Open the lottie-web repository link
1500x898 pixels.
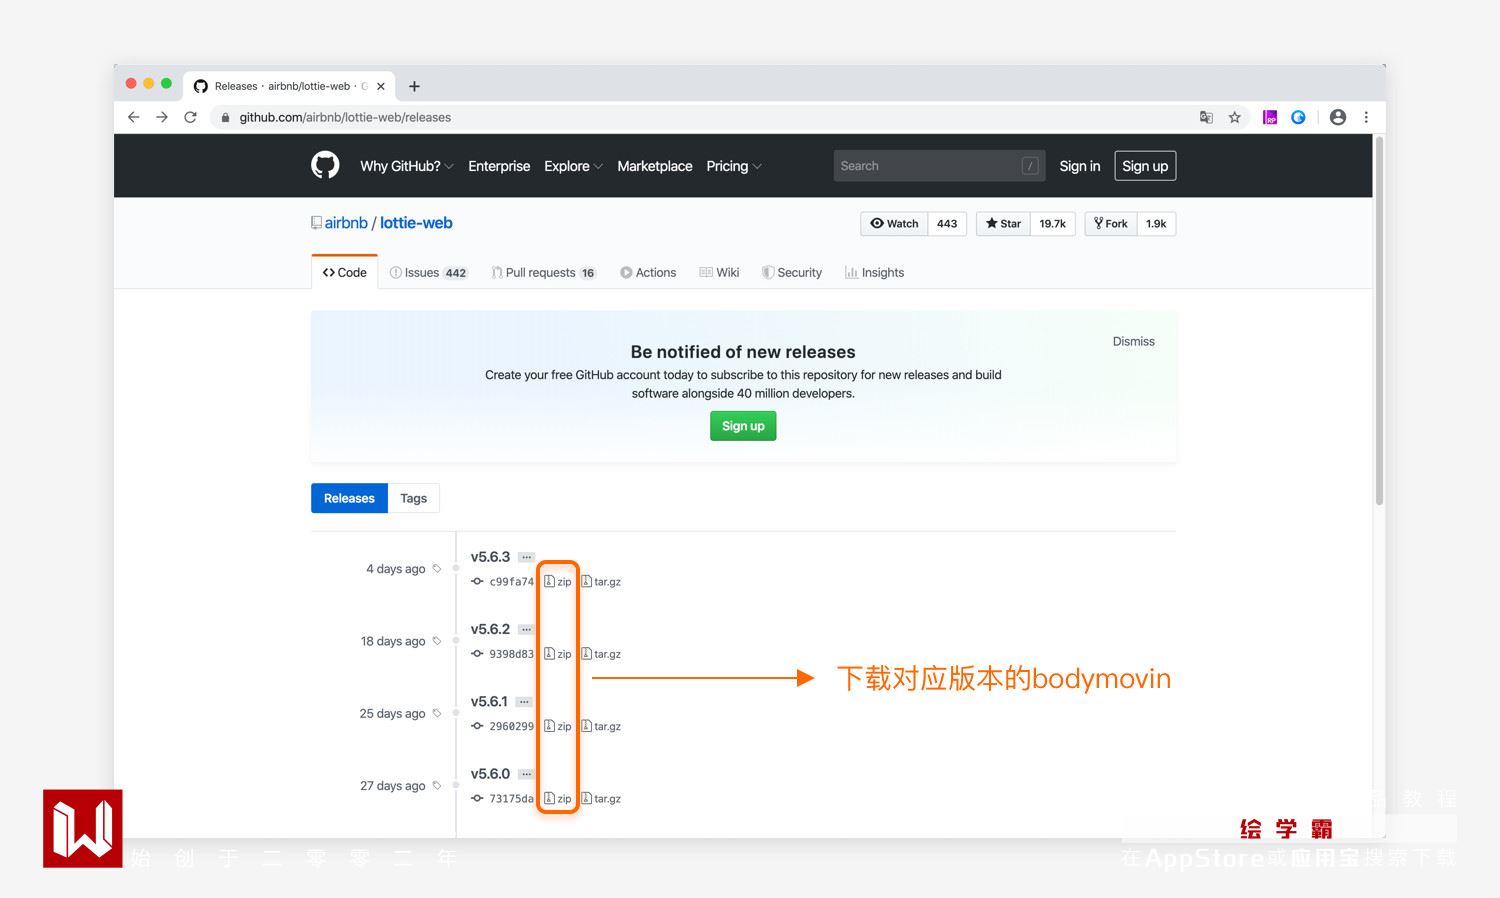[416, 223]
